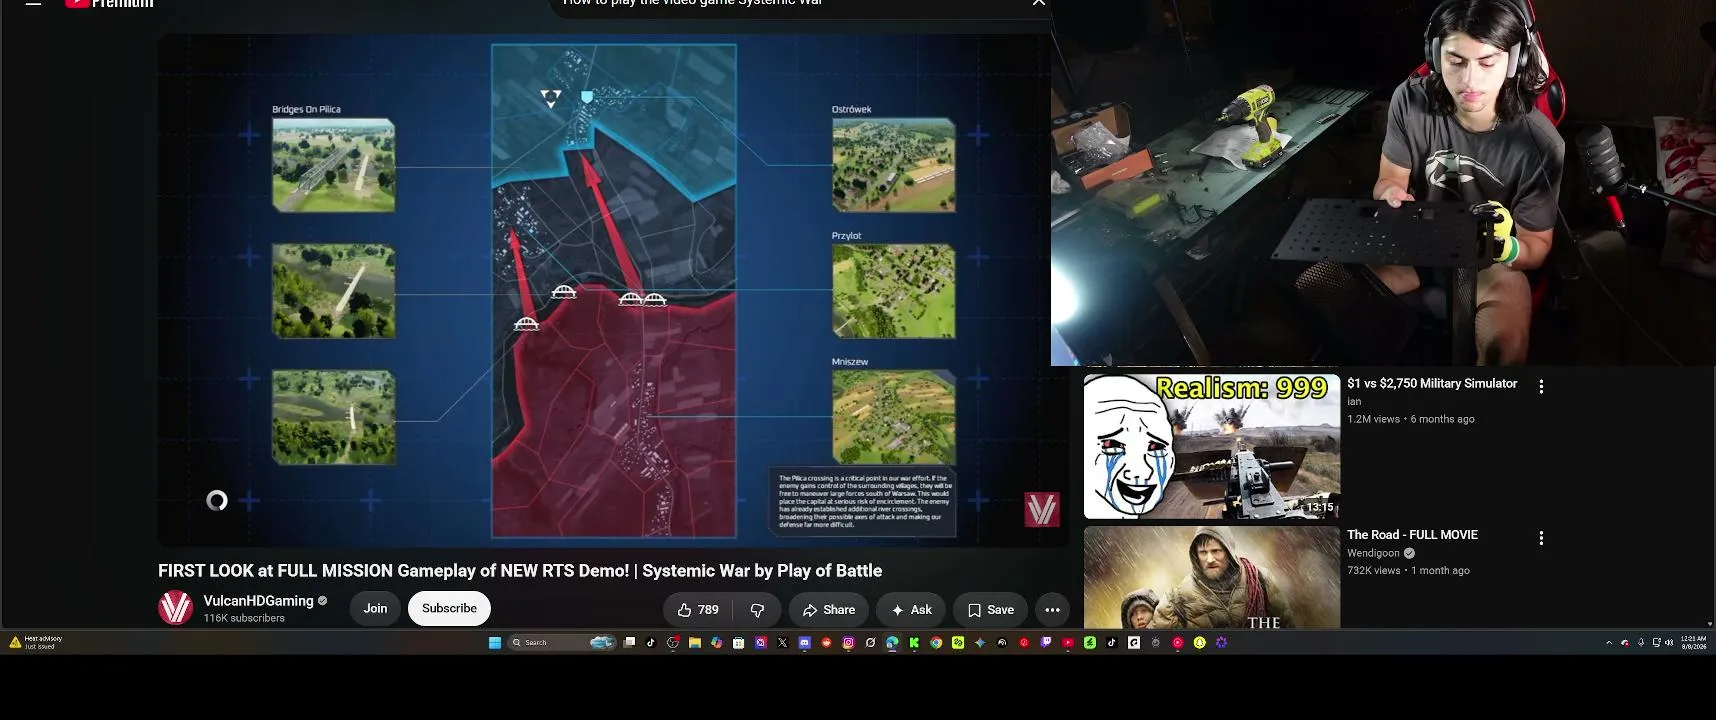Click the video player area
Viewport: 1716px width, 720px height.
[613, 290]
